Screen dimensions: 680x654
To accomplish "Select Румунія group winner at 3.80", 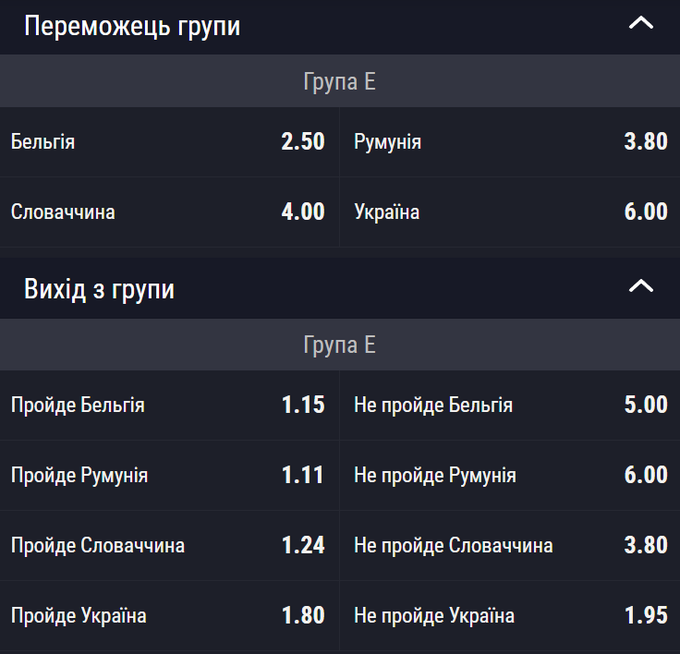I will pos(510,142).
